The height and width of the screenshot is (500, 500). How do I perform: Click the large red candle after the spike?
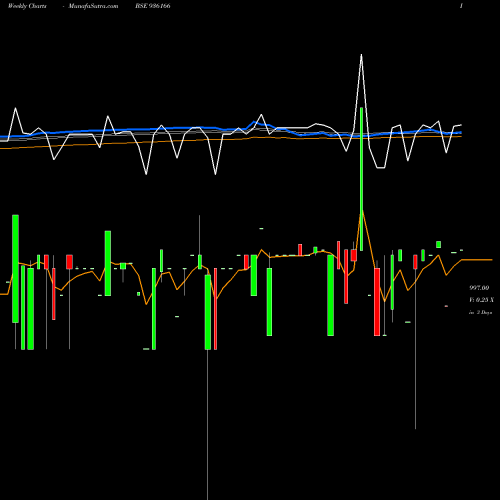(x=377, y=302)
